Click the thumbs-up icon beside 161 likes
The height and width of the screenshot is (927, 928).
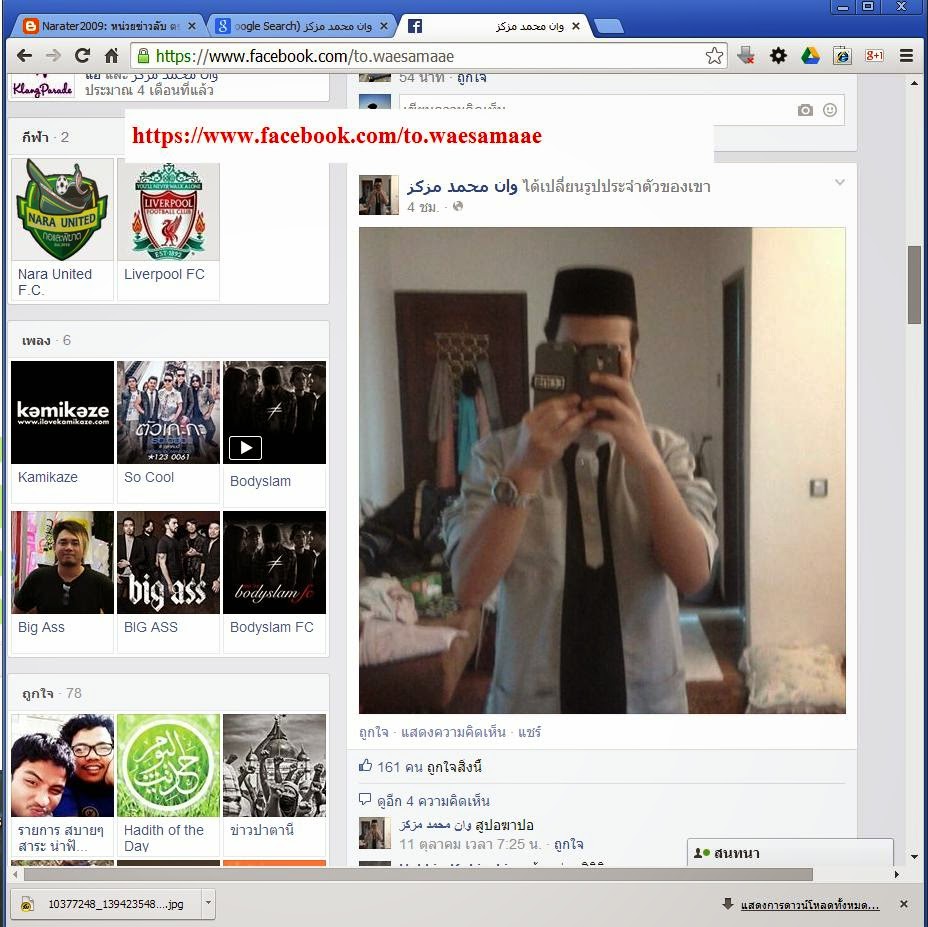[365, 765]
